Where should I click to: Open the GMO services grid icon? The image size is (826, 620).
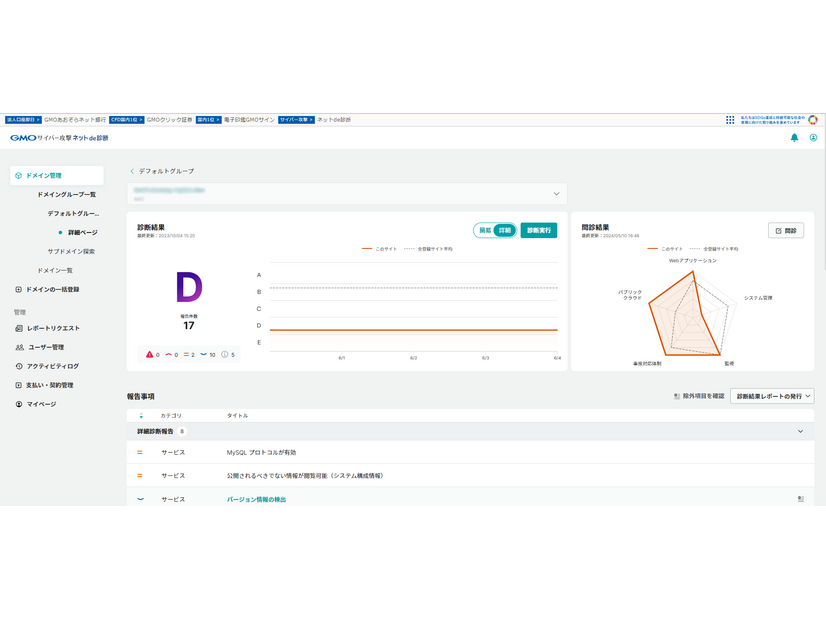730,120
